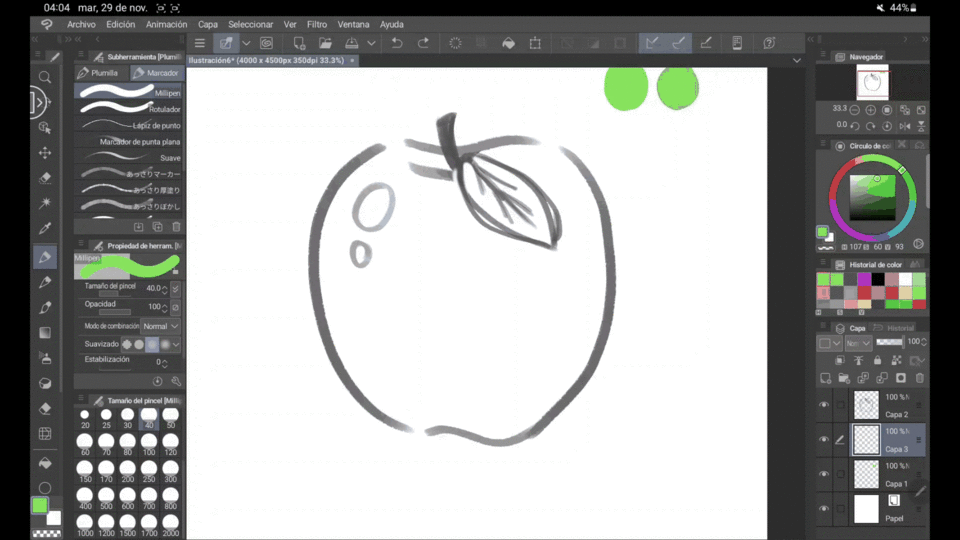960x540 pixels.
Task: Open the Capa menu
Action: 208,24
